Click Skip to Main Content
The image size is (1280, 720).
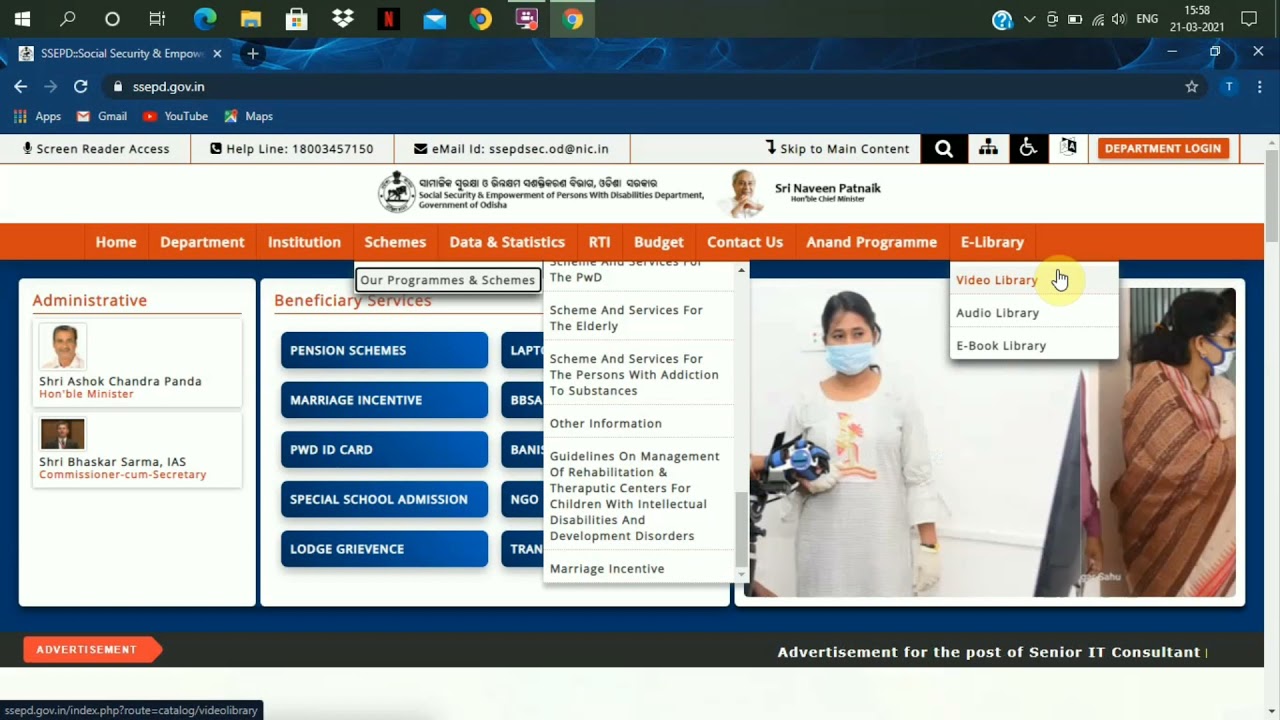pyautogui.click(x=837, y=149)
